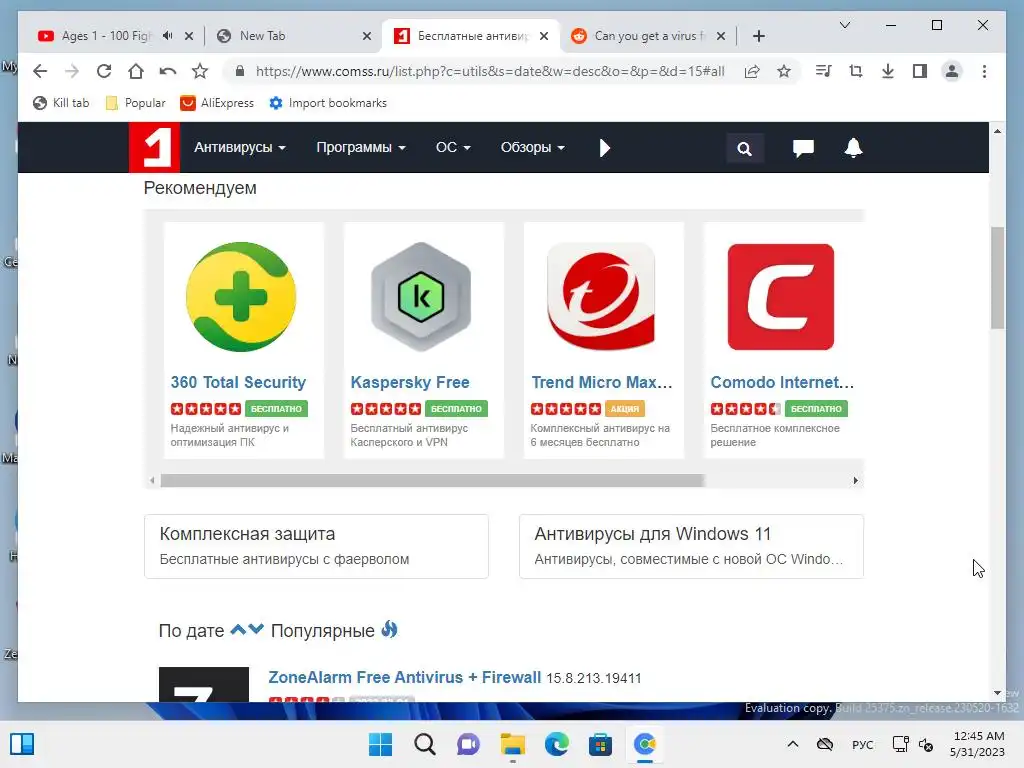Open the media control playlist icon

824,71
